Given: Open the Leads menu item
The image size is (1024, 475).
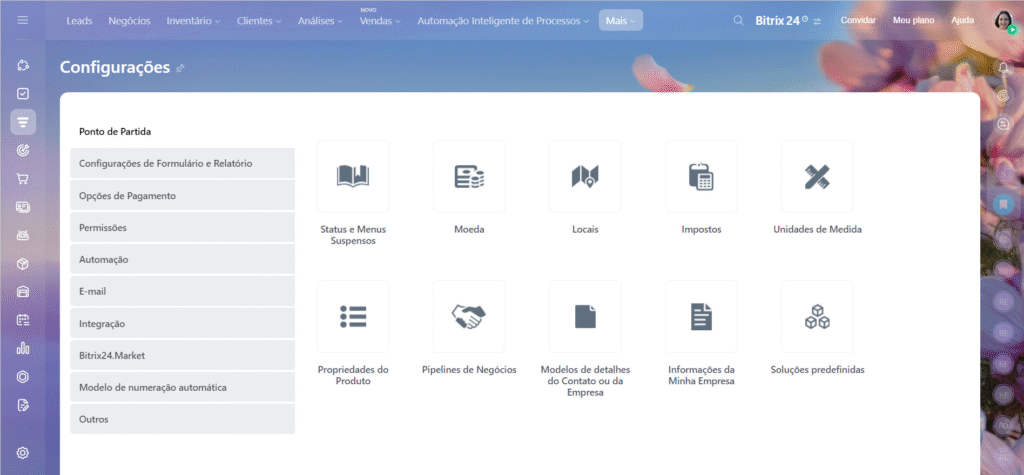Looking at the screenshot, I should 80,20.
